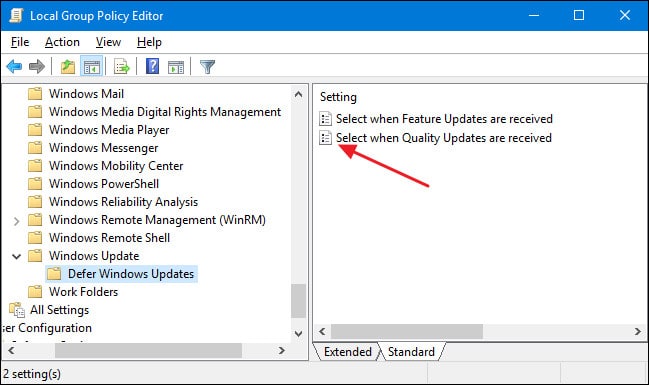Select the All Settings tree item
Image resolution: width=649 pixels, height=385 pixels.
49,310
